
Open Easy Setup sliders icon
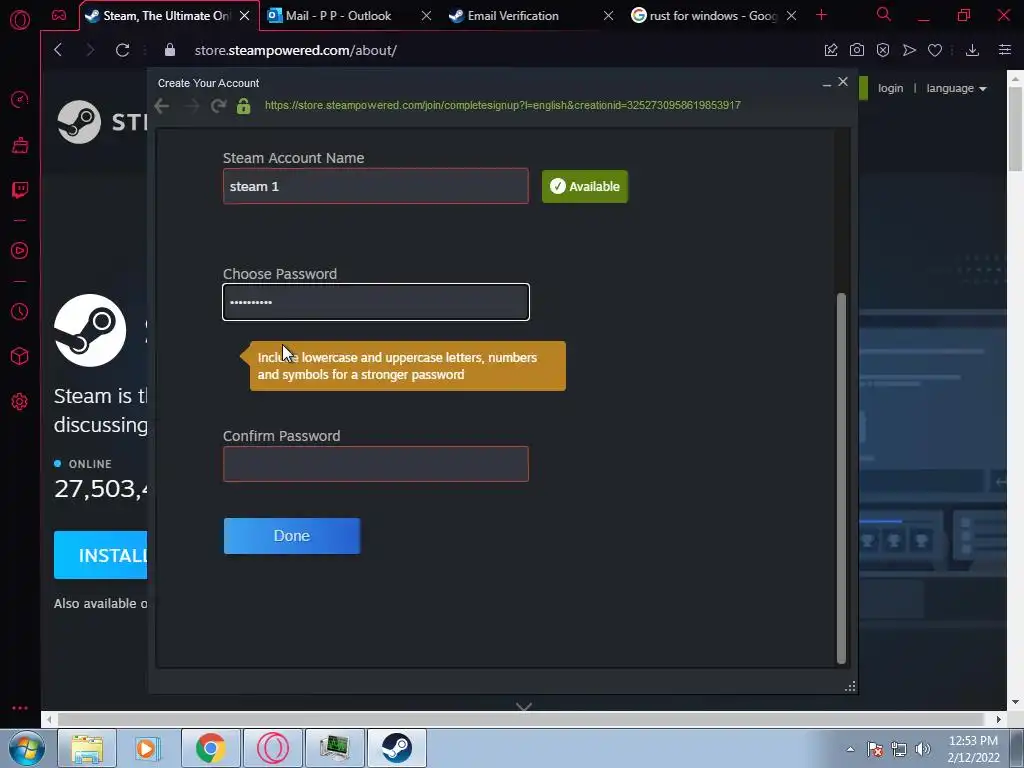(1005, 50)
